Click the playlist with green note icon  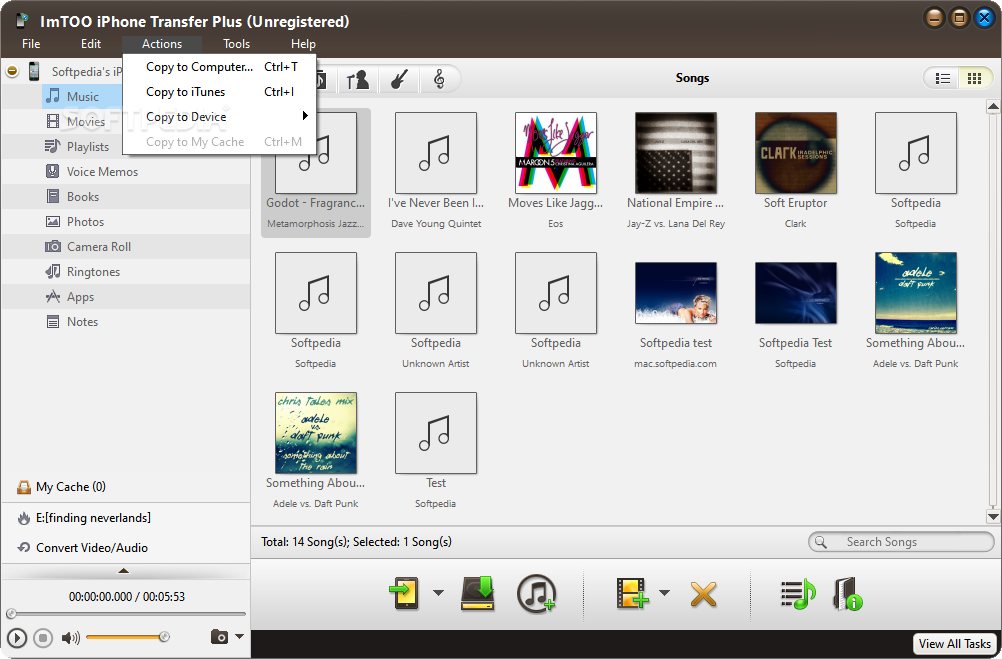click(798, 594)
